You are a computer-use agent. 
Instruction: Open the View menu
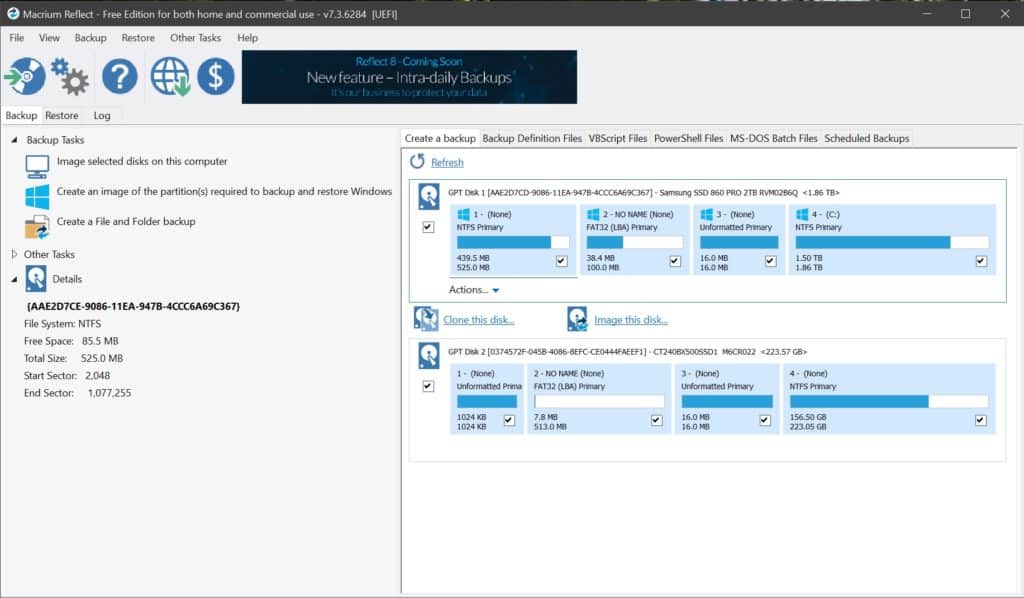49,38
